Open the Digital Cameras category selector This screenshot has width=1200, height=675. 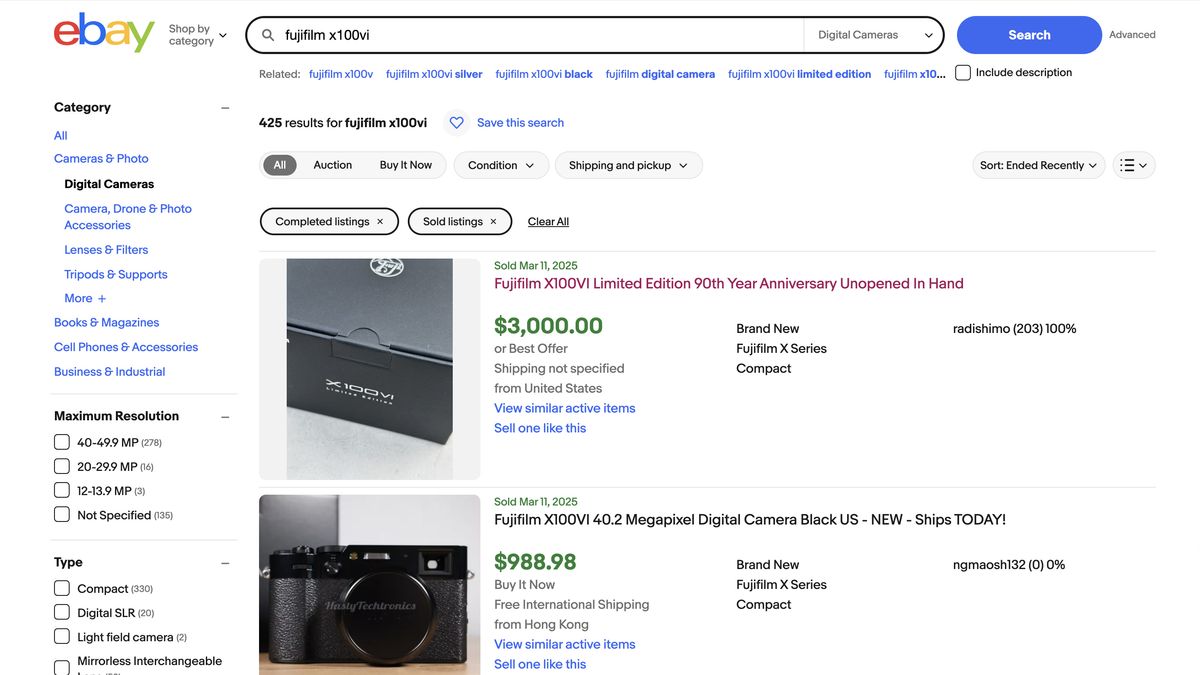tap(874, 35)
